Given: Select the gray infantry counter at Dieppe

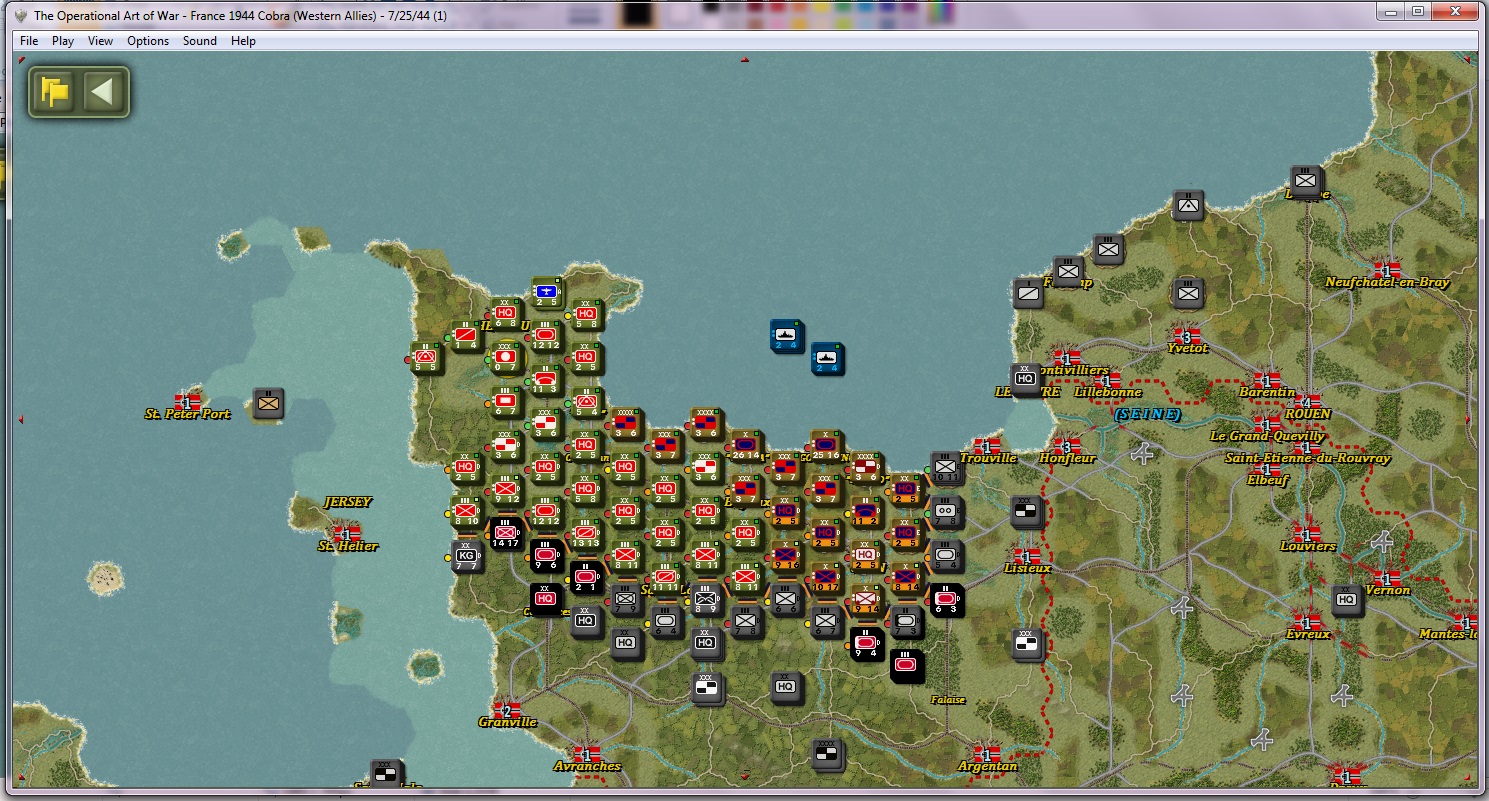Looking at the screenshot, I should pos(1306,182).
